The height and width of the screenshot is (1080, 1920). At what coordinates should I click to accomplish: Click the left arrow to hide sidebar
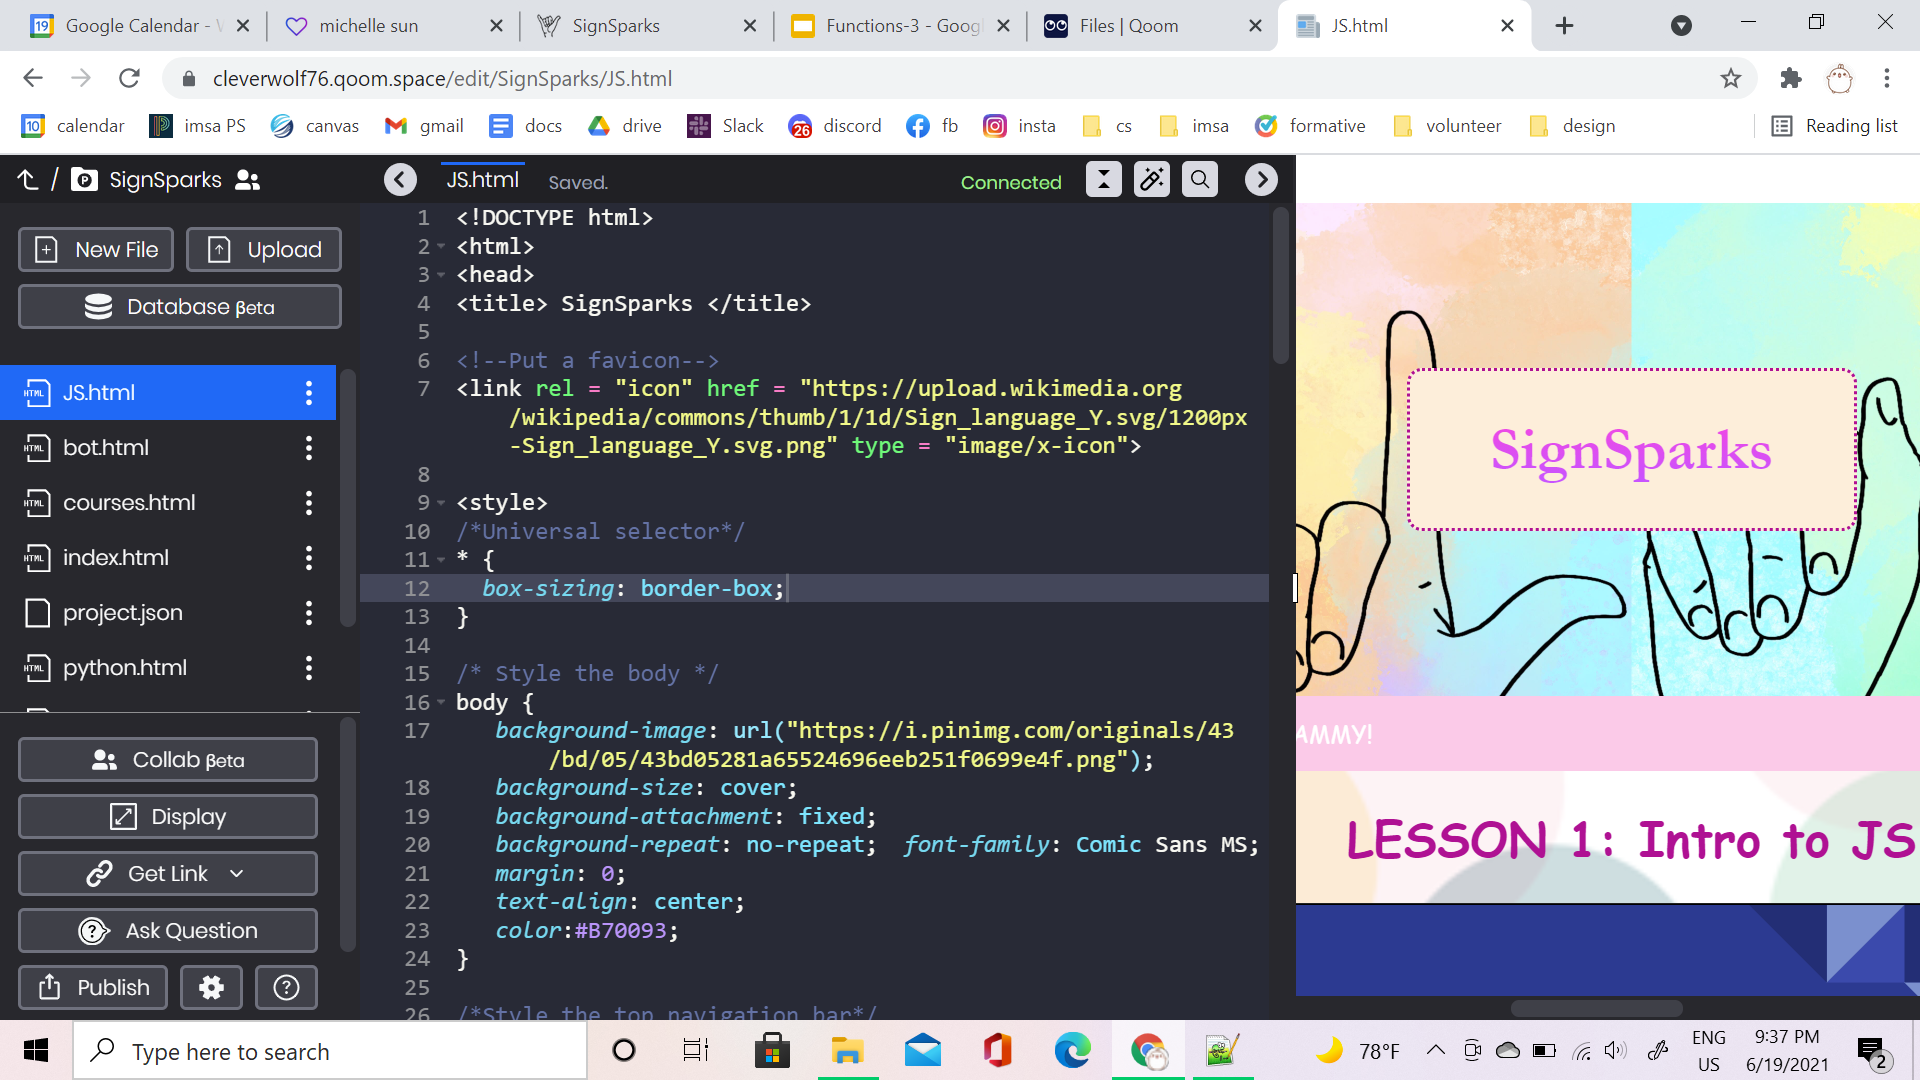tap(400, 180)
